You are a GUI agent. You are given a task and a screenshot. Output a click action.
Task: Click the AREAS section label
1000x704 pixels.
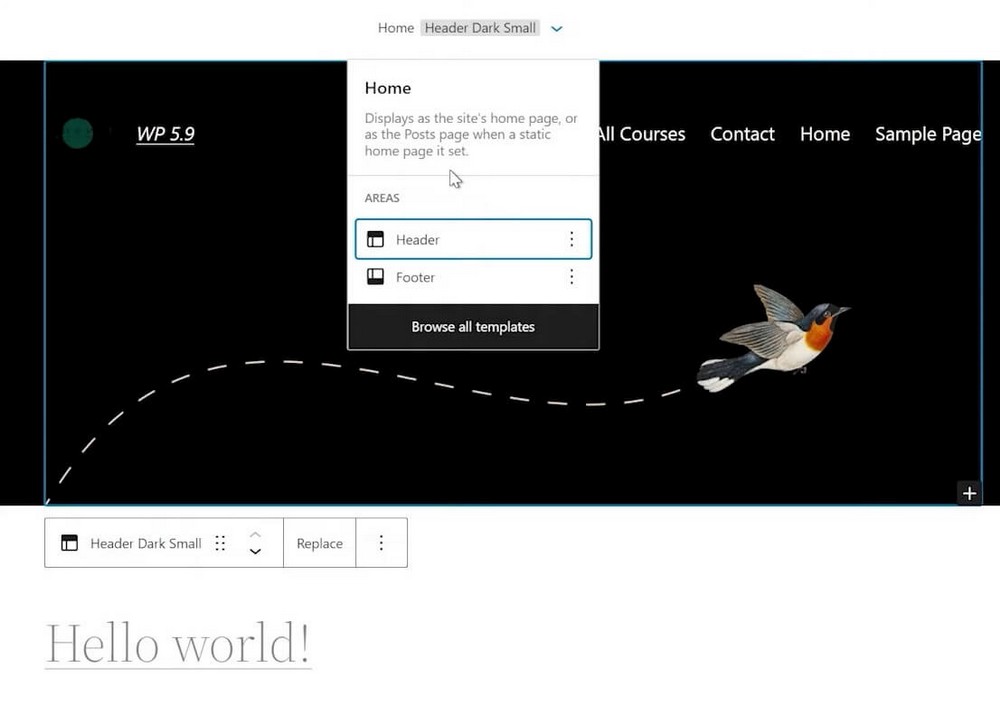382,198
